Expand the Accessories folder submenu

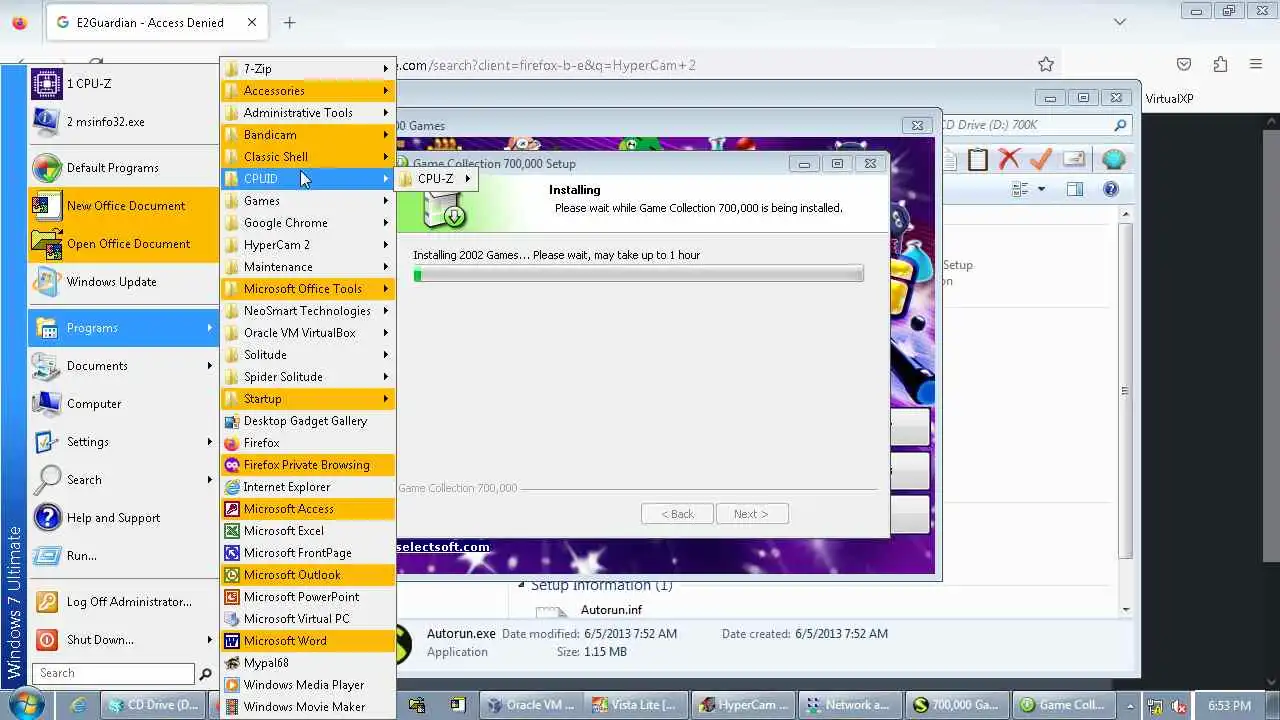pos(308,91)
